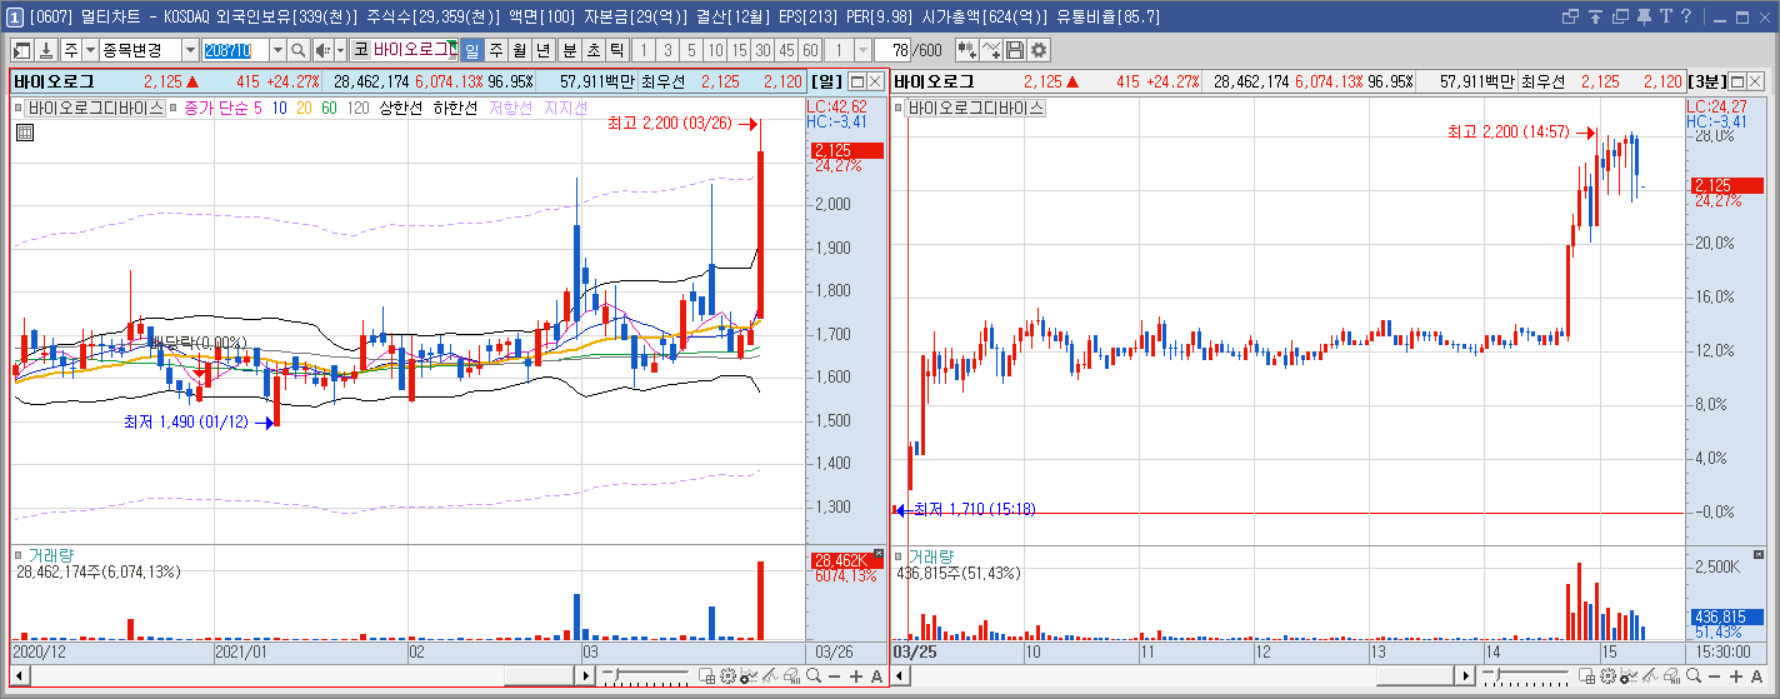Click the magnifier icon below daily chart
The image size is (1780, 699).
(x=814, y=677)
